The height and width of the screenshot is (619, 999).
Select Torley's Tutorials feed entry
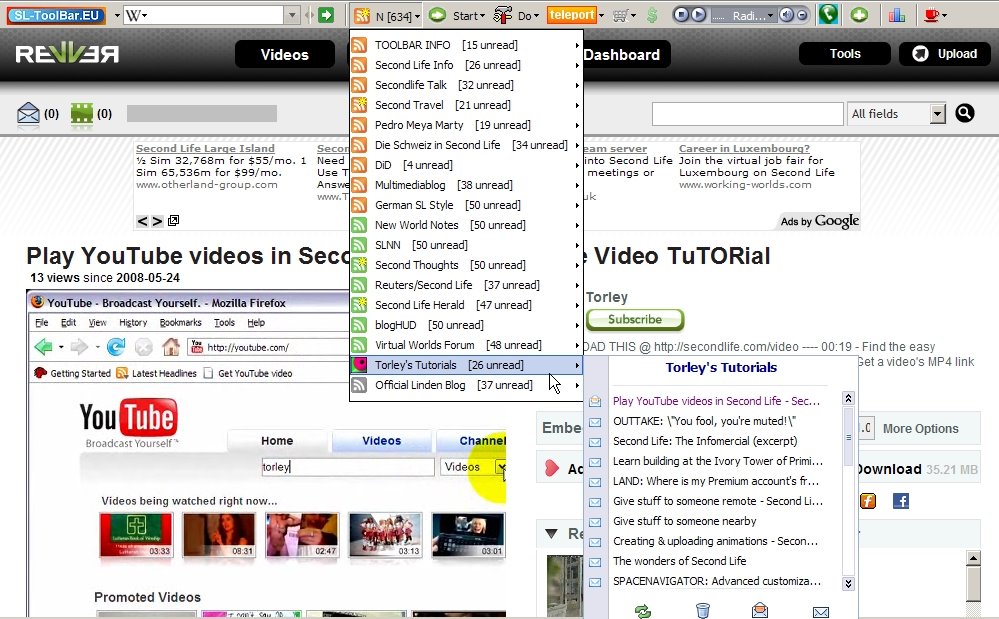coord(466,365)
